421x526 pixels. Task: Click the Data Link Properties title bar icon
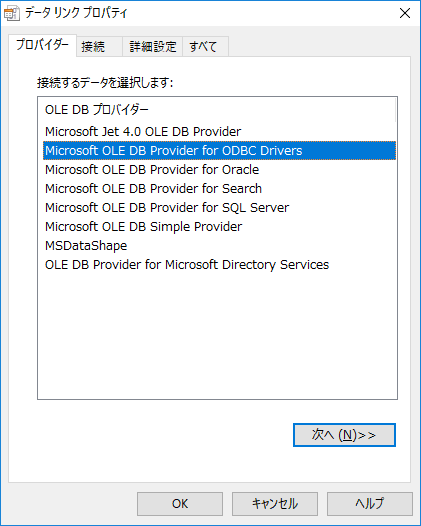coord(11,13)
